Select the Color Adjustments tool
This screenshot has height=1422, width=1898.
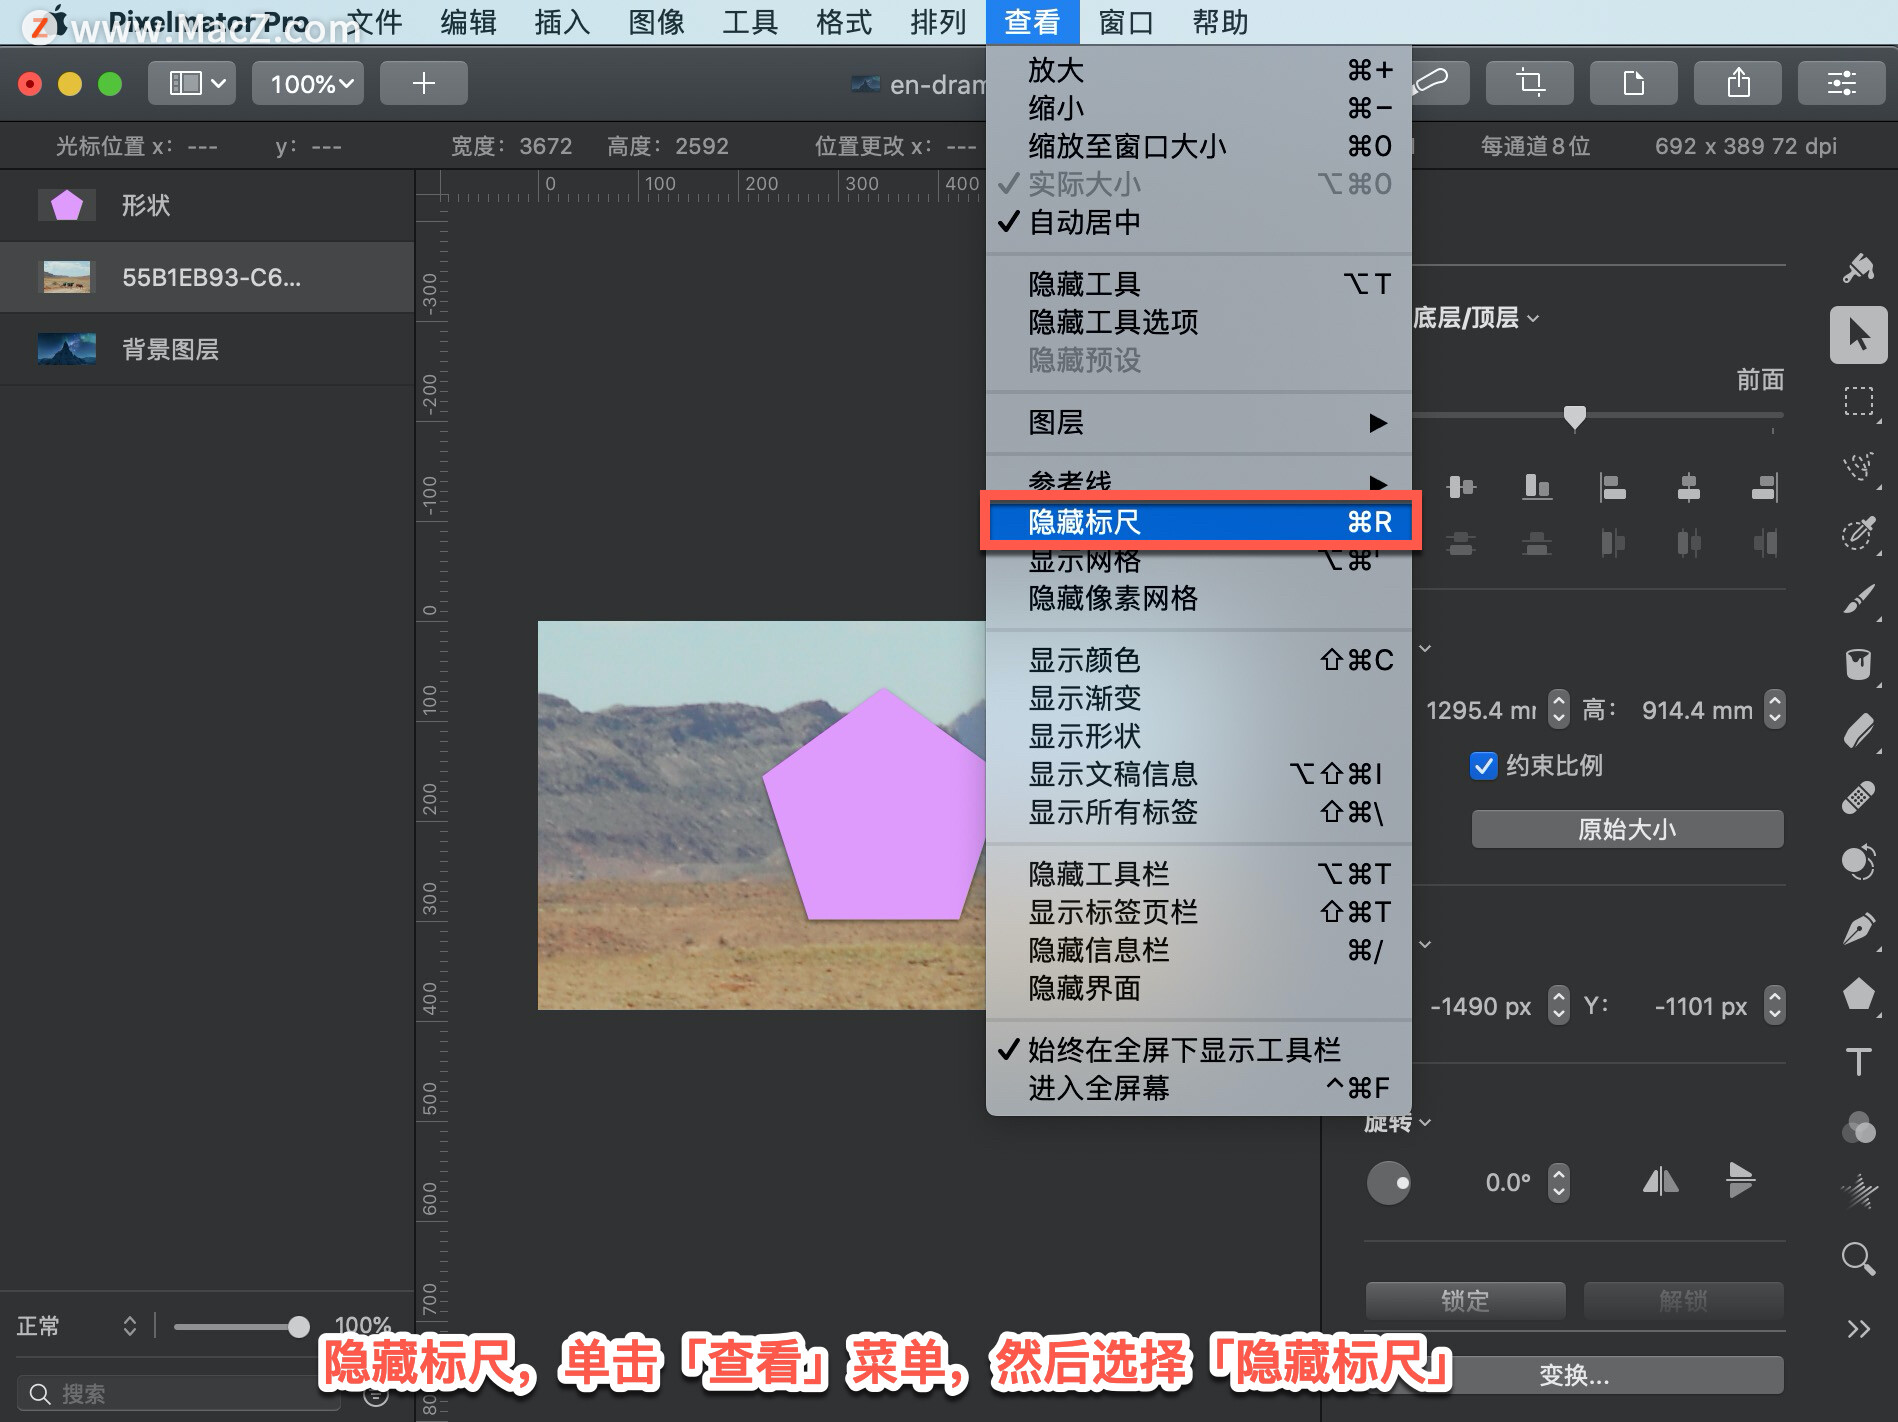pos(1858,862)
